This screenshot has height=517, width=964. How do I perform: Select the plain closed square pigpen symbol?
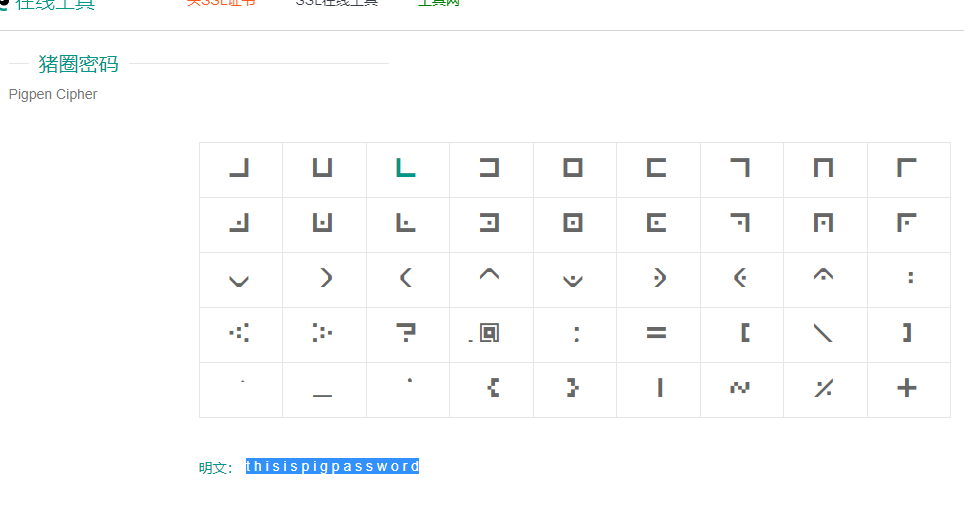pos(573,169)
